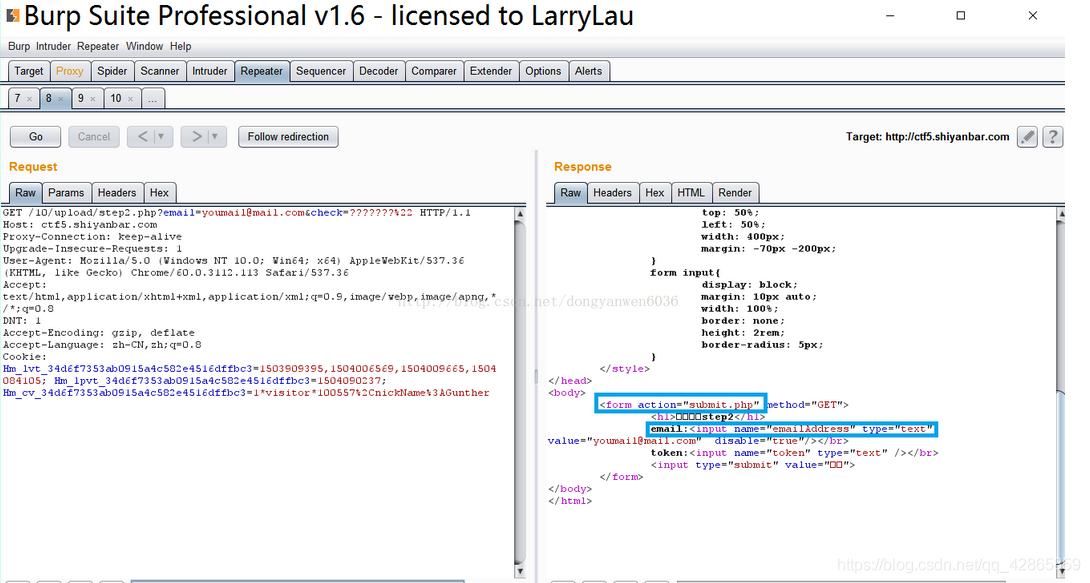
Task: Select Repeater request tab 7
Action: (18, 99)
